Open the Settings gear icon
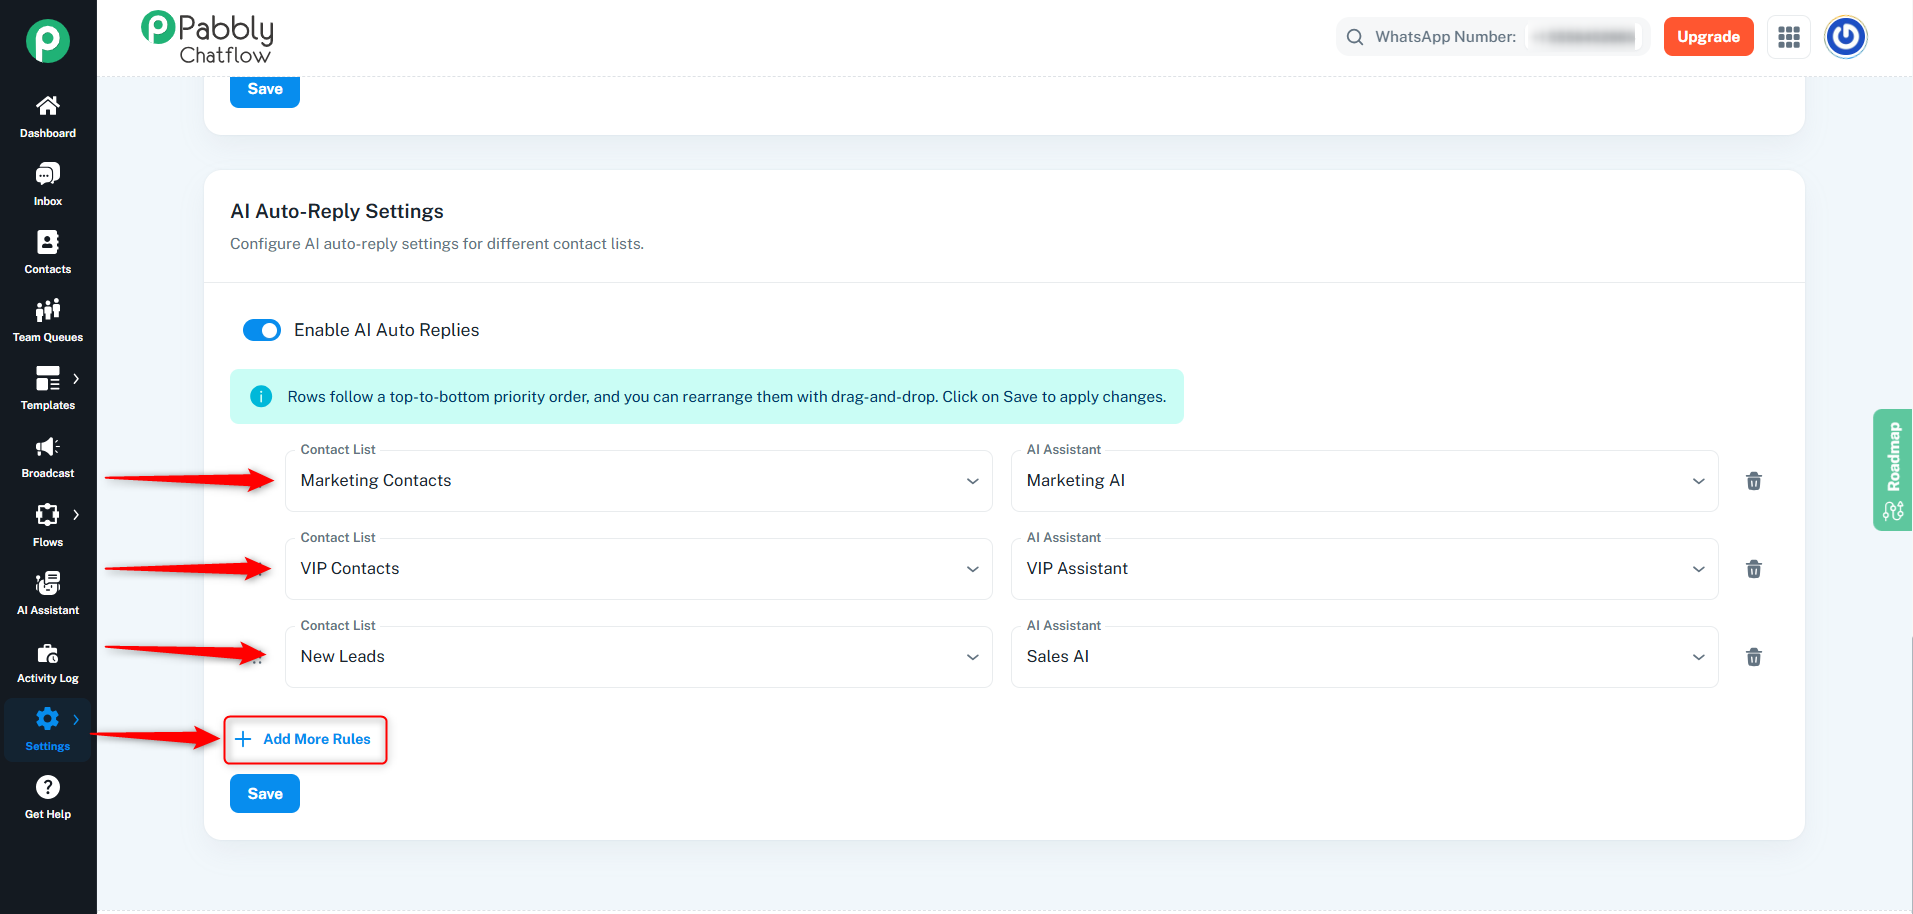Viewport: 1913px width, 914px height. tap(47, 718)
